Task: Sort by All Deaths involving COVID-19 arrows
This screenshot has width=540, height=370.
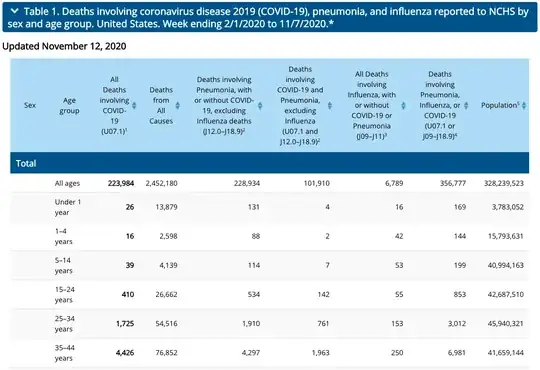Action: point(134,105)
